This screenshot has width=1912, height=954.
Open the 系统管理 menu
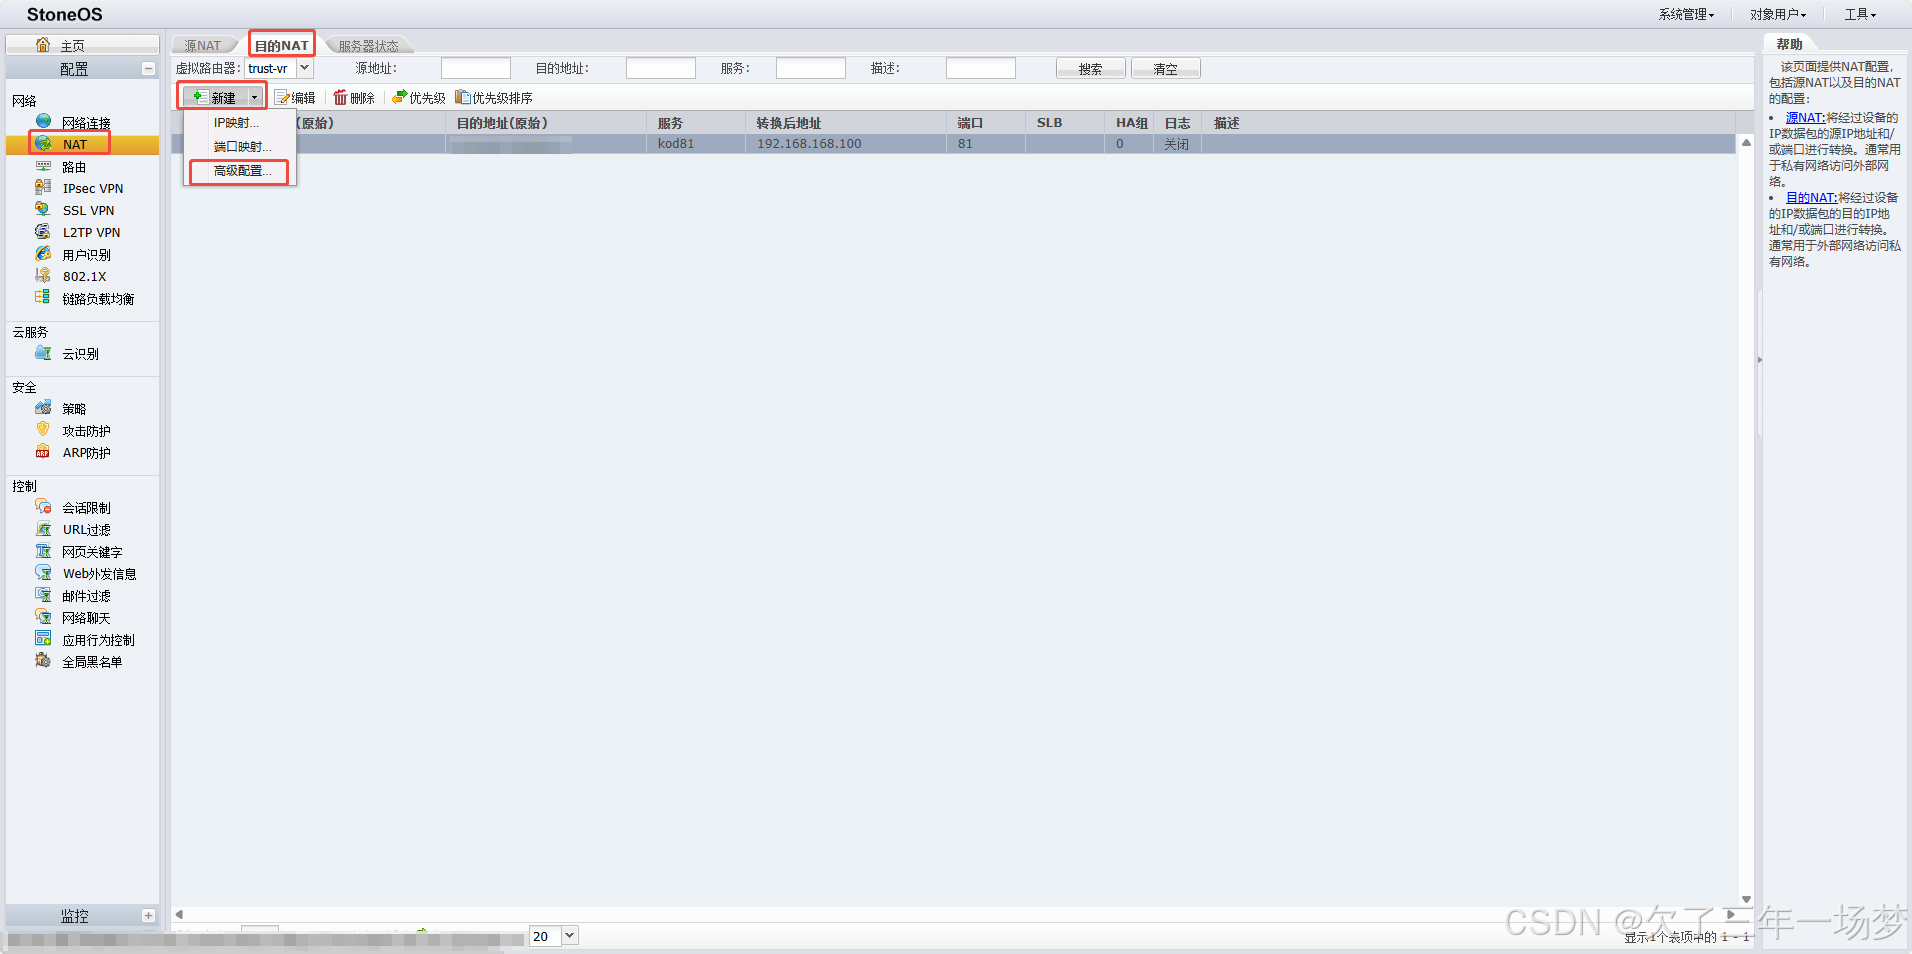point(1686,14)
